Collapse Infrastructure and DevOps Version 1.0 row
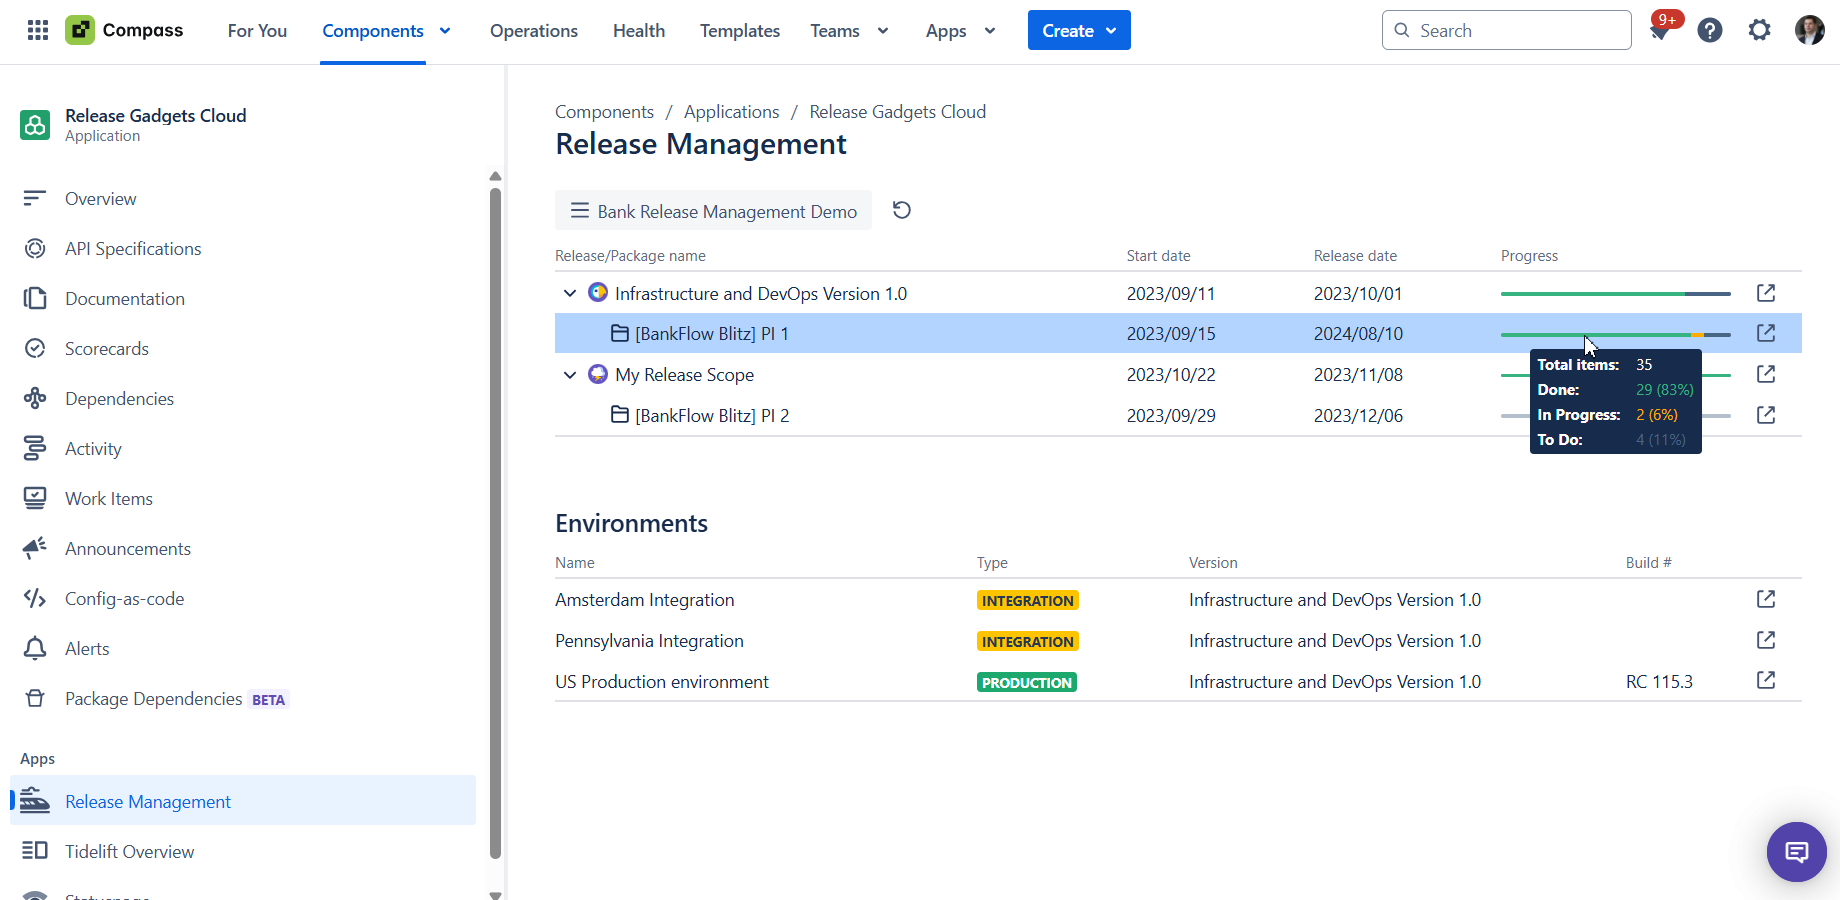Image resolution: width=1840 pixels, height=900 pixels. pos(570,293)
